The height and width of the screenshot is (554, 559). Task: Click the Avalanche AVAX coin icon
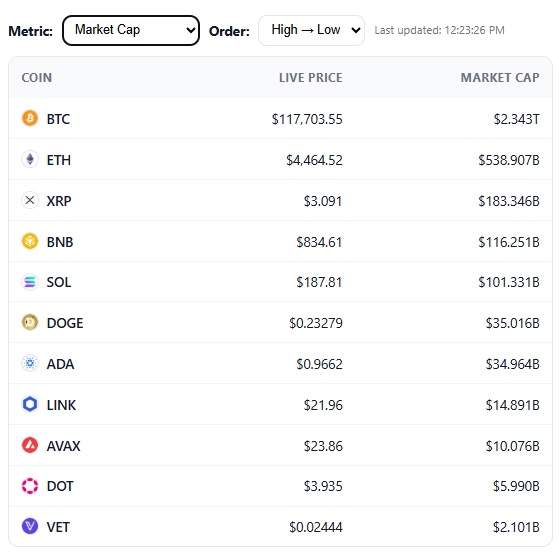(x=30, y=446)
